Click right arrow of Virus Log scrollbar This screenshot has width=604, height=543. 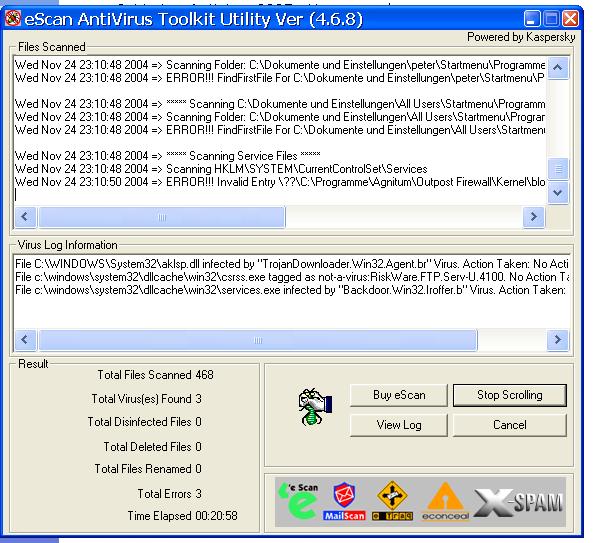558,340
